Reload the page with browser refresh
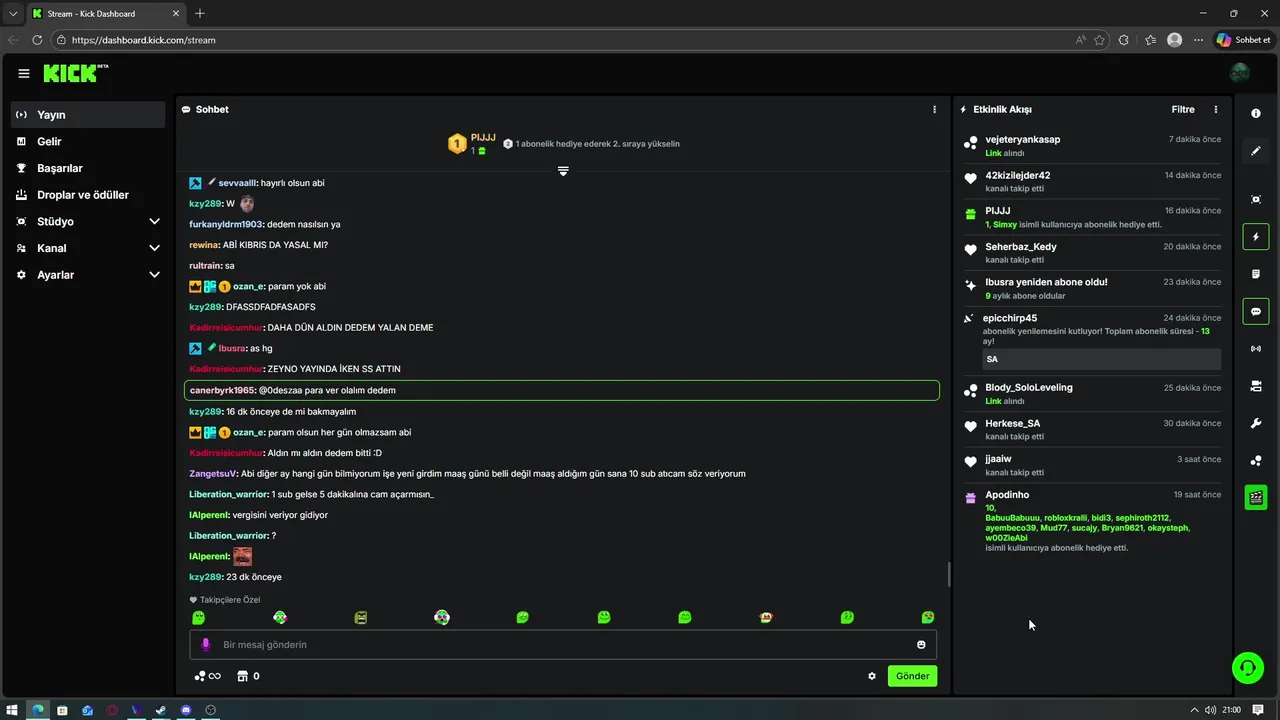Viewport: 1280px width, 720px height. click(x=37, y=40)
